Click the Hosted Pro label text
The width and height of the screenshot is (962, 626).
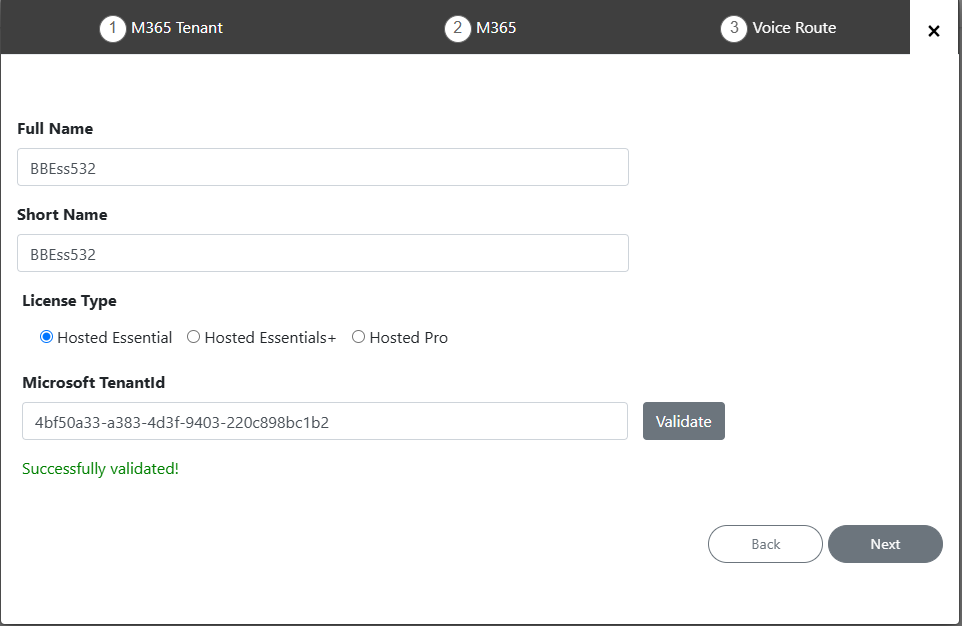coord(409,338)
